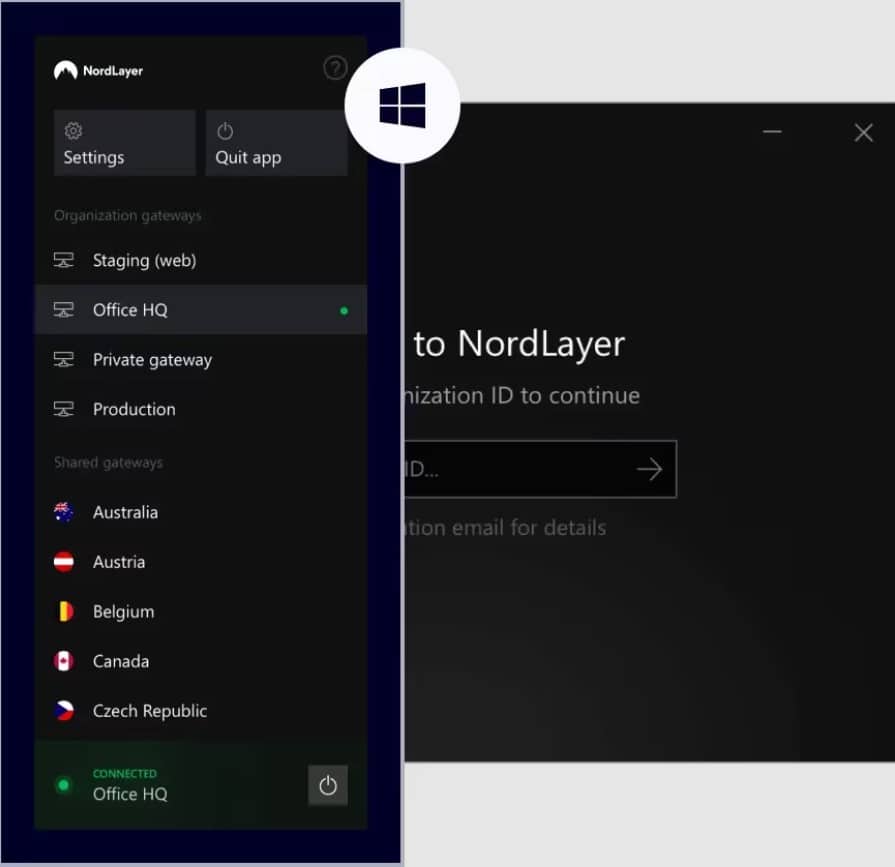The image size is (895, 867).
Task: Click the Czech Republic flag icon
Action: (64, 711)
